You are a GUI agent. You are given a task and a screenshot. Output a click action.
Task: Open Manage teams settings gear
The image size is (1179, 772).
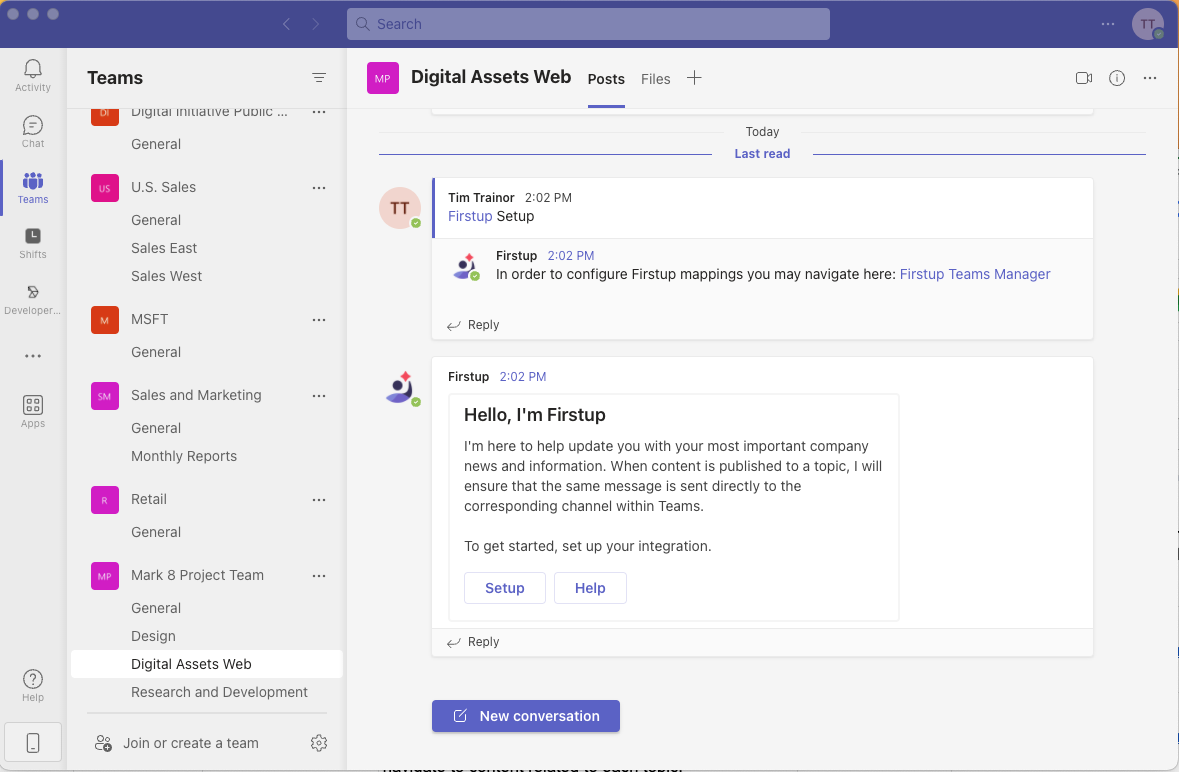click(x=319, y=743)
